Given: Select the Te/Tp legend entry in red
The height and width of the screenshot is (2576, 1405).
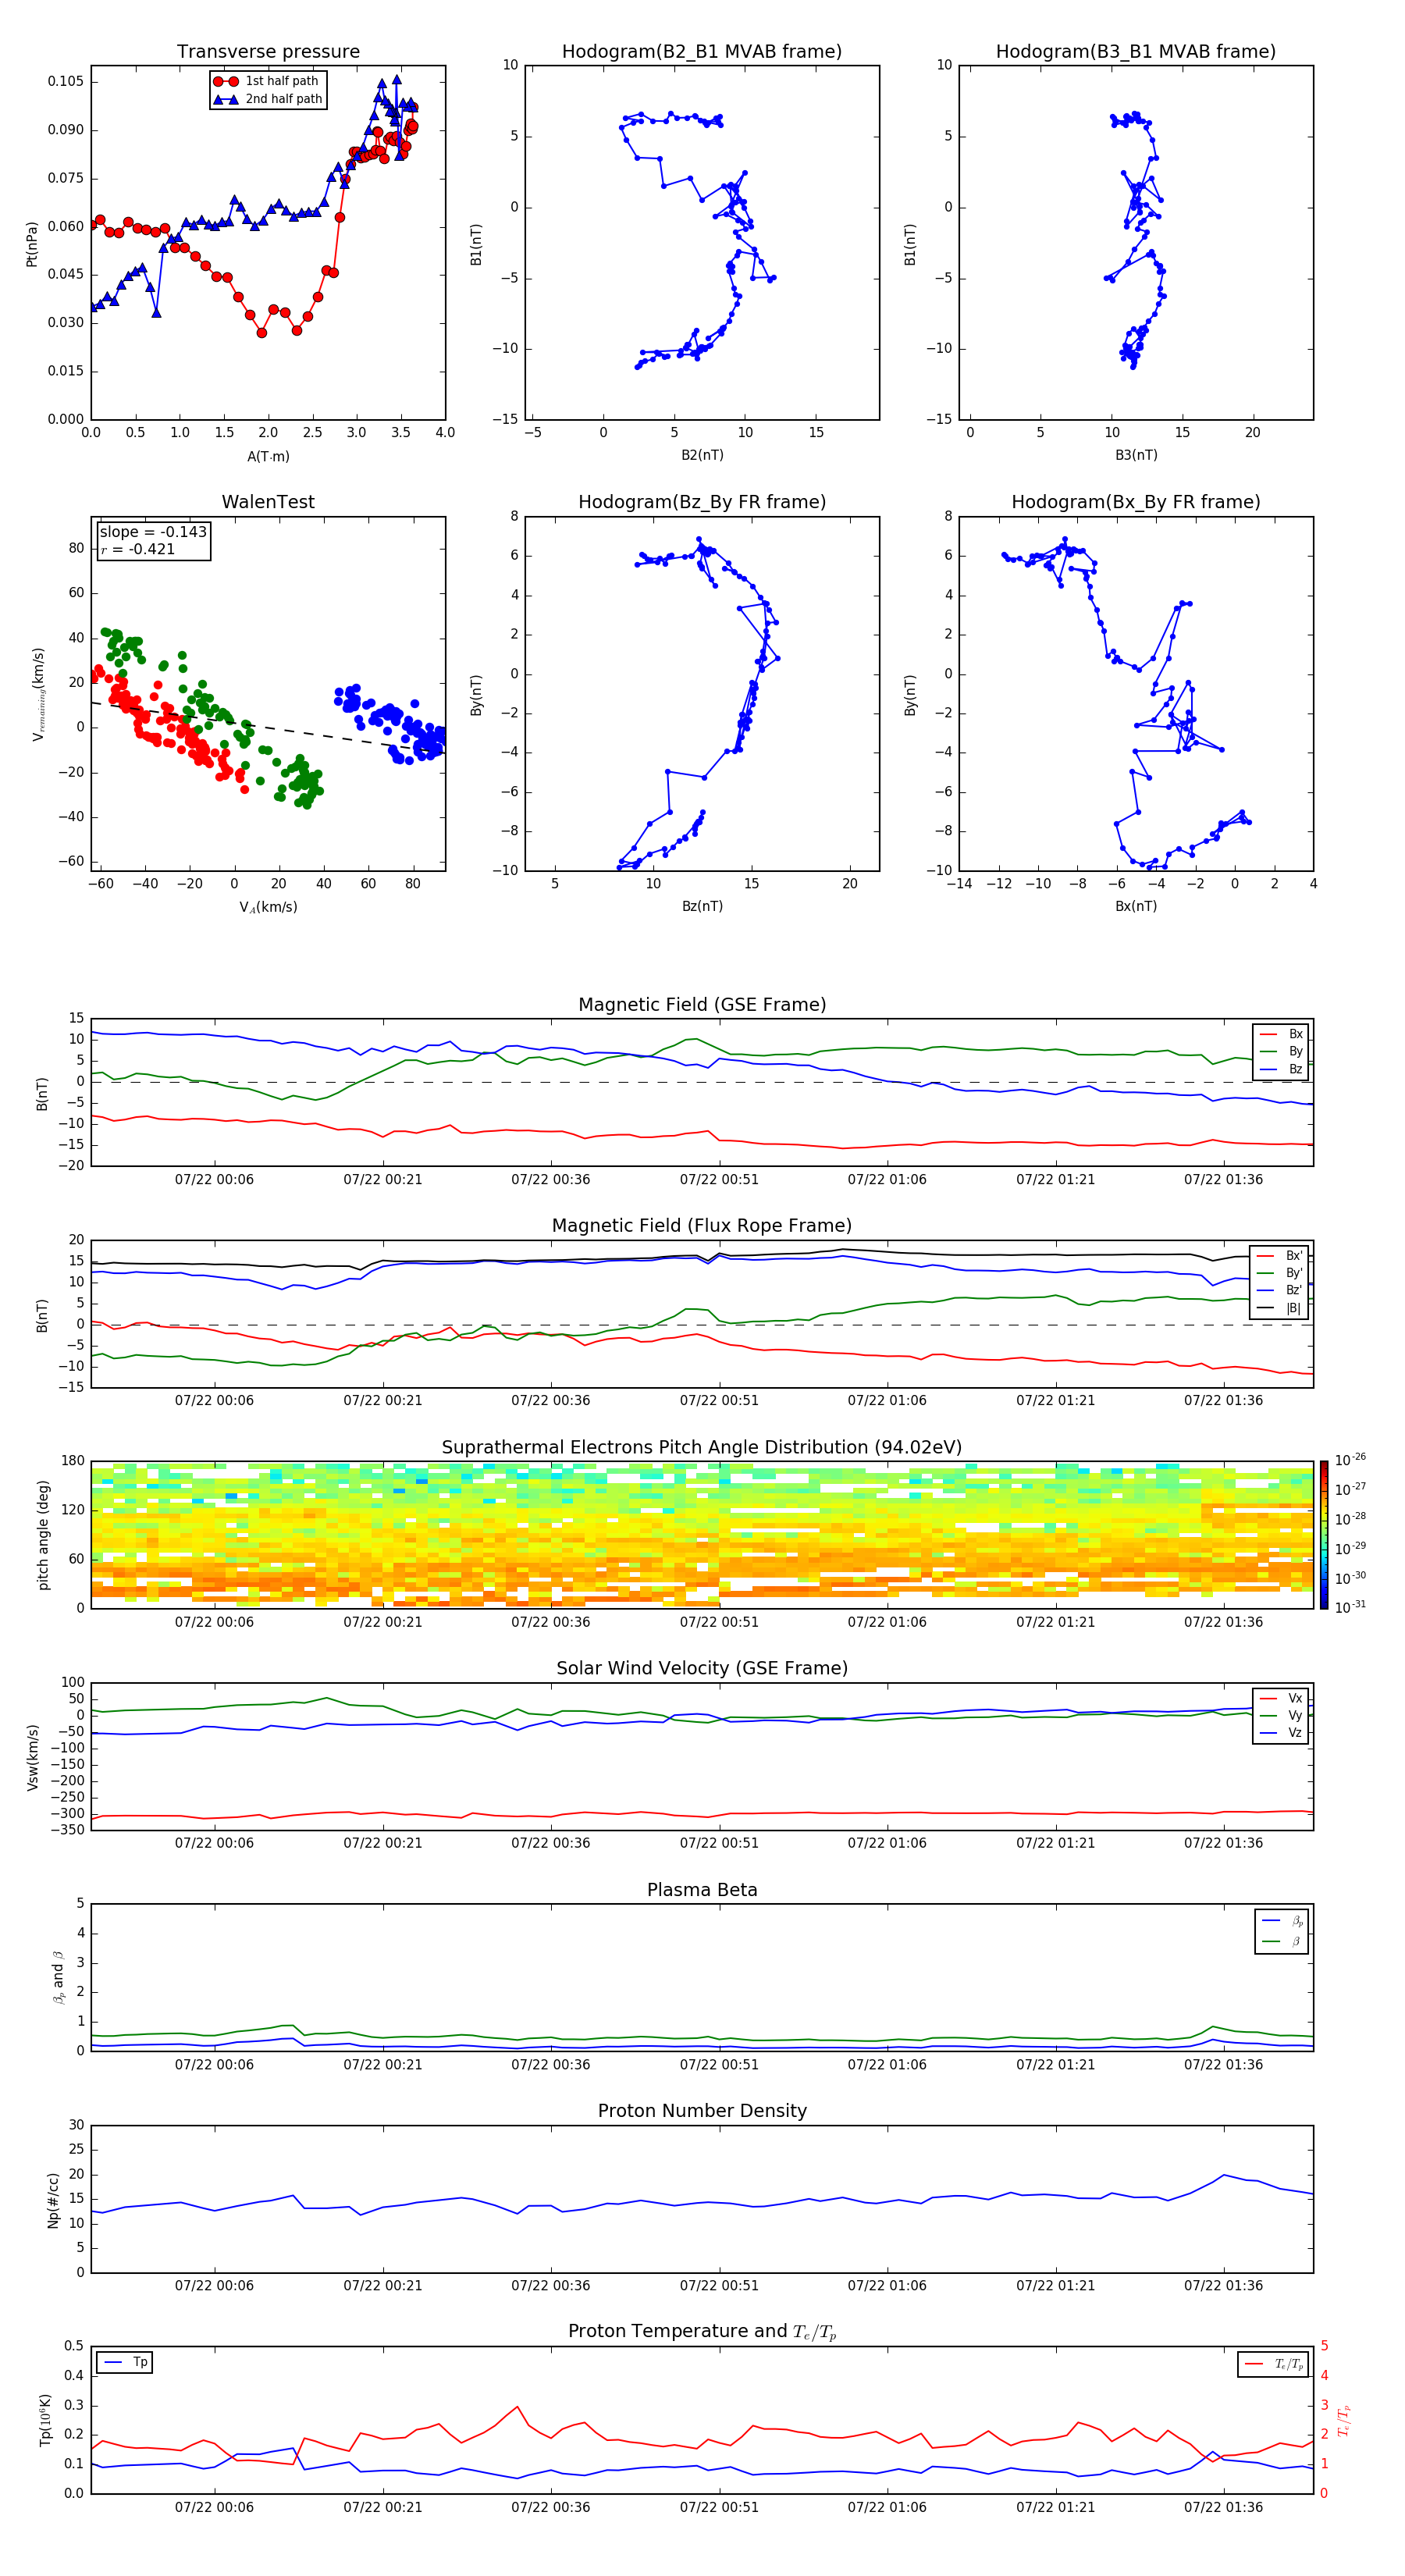Looking at the screenshot, I should [1274, 2364].
